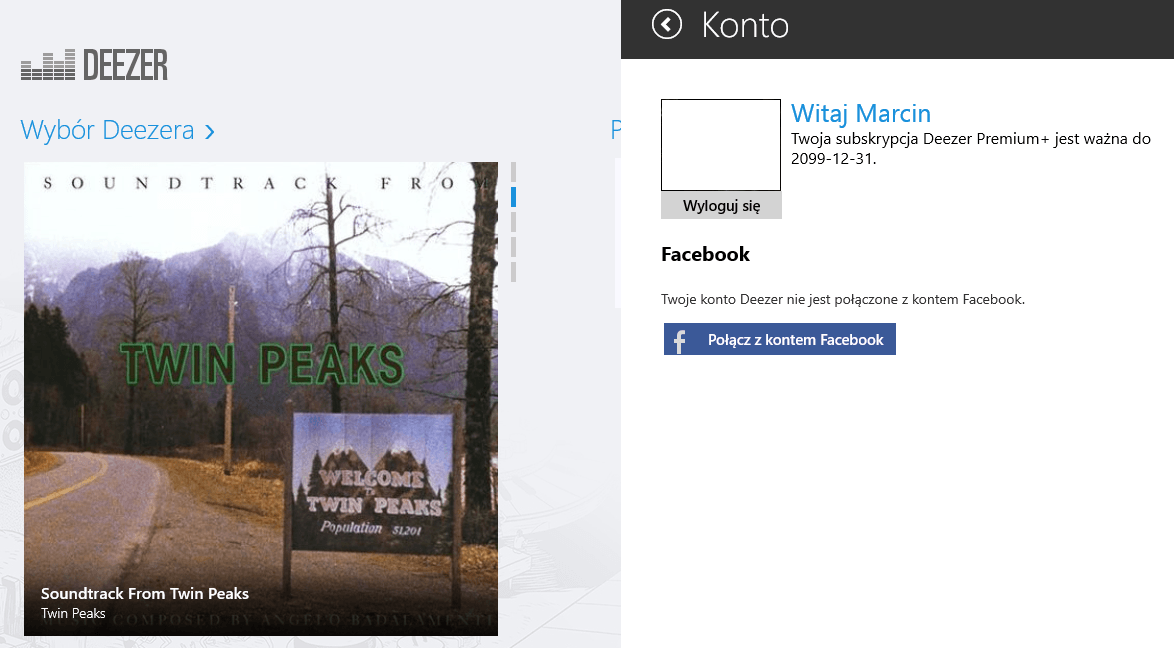Open the Wybór Deezera section heading
Screen dimensions: 1174x648
pyautogui.click(x=107, y=130)
